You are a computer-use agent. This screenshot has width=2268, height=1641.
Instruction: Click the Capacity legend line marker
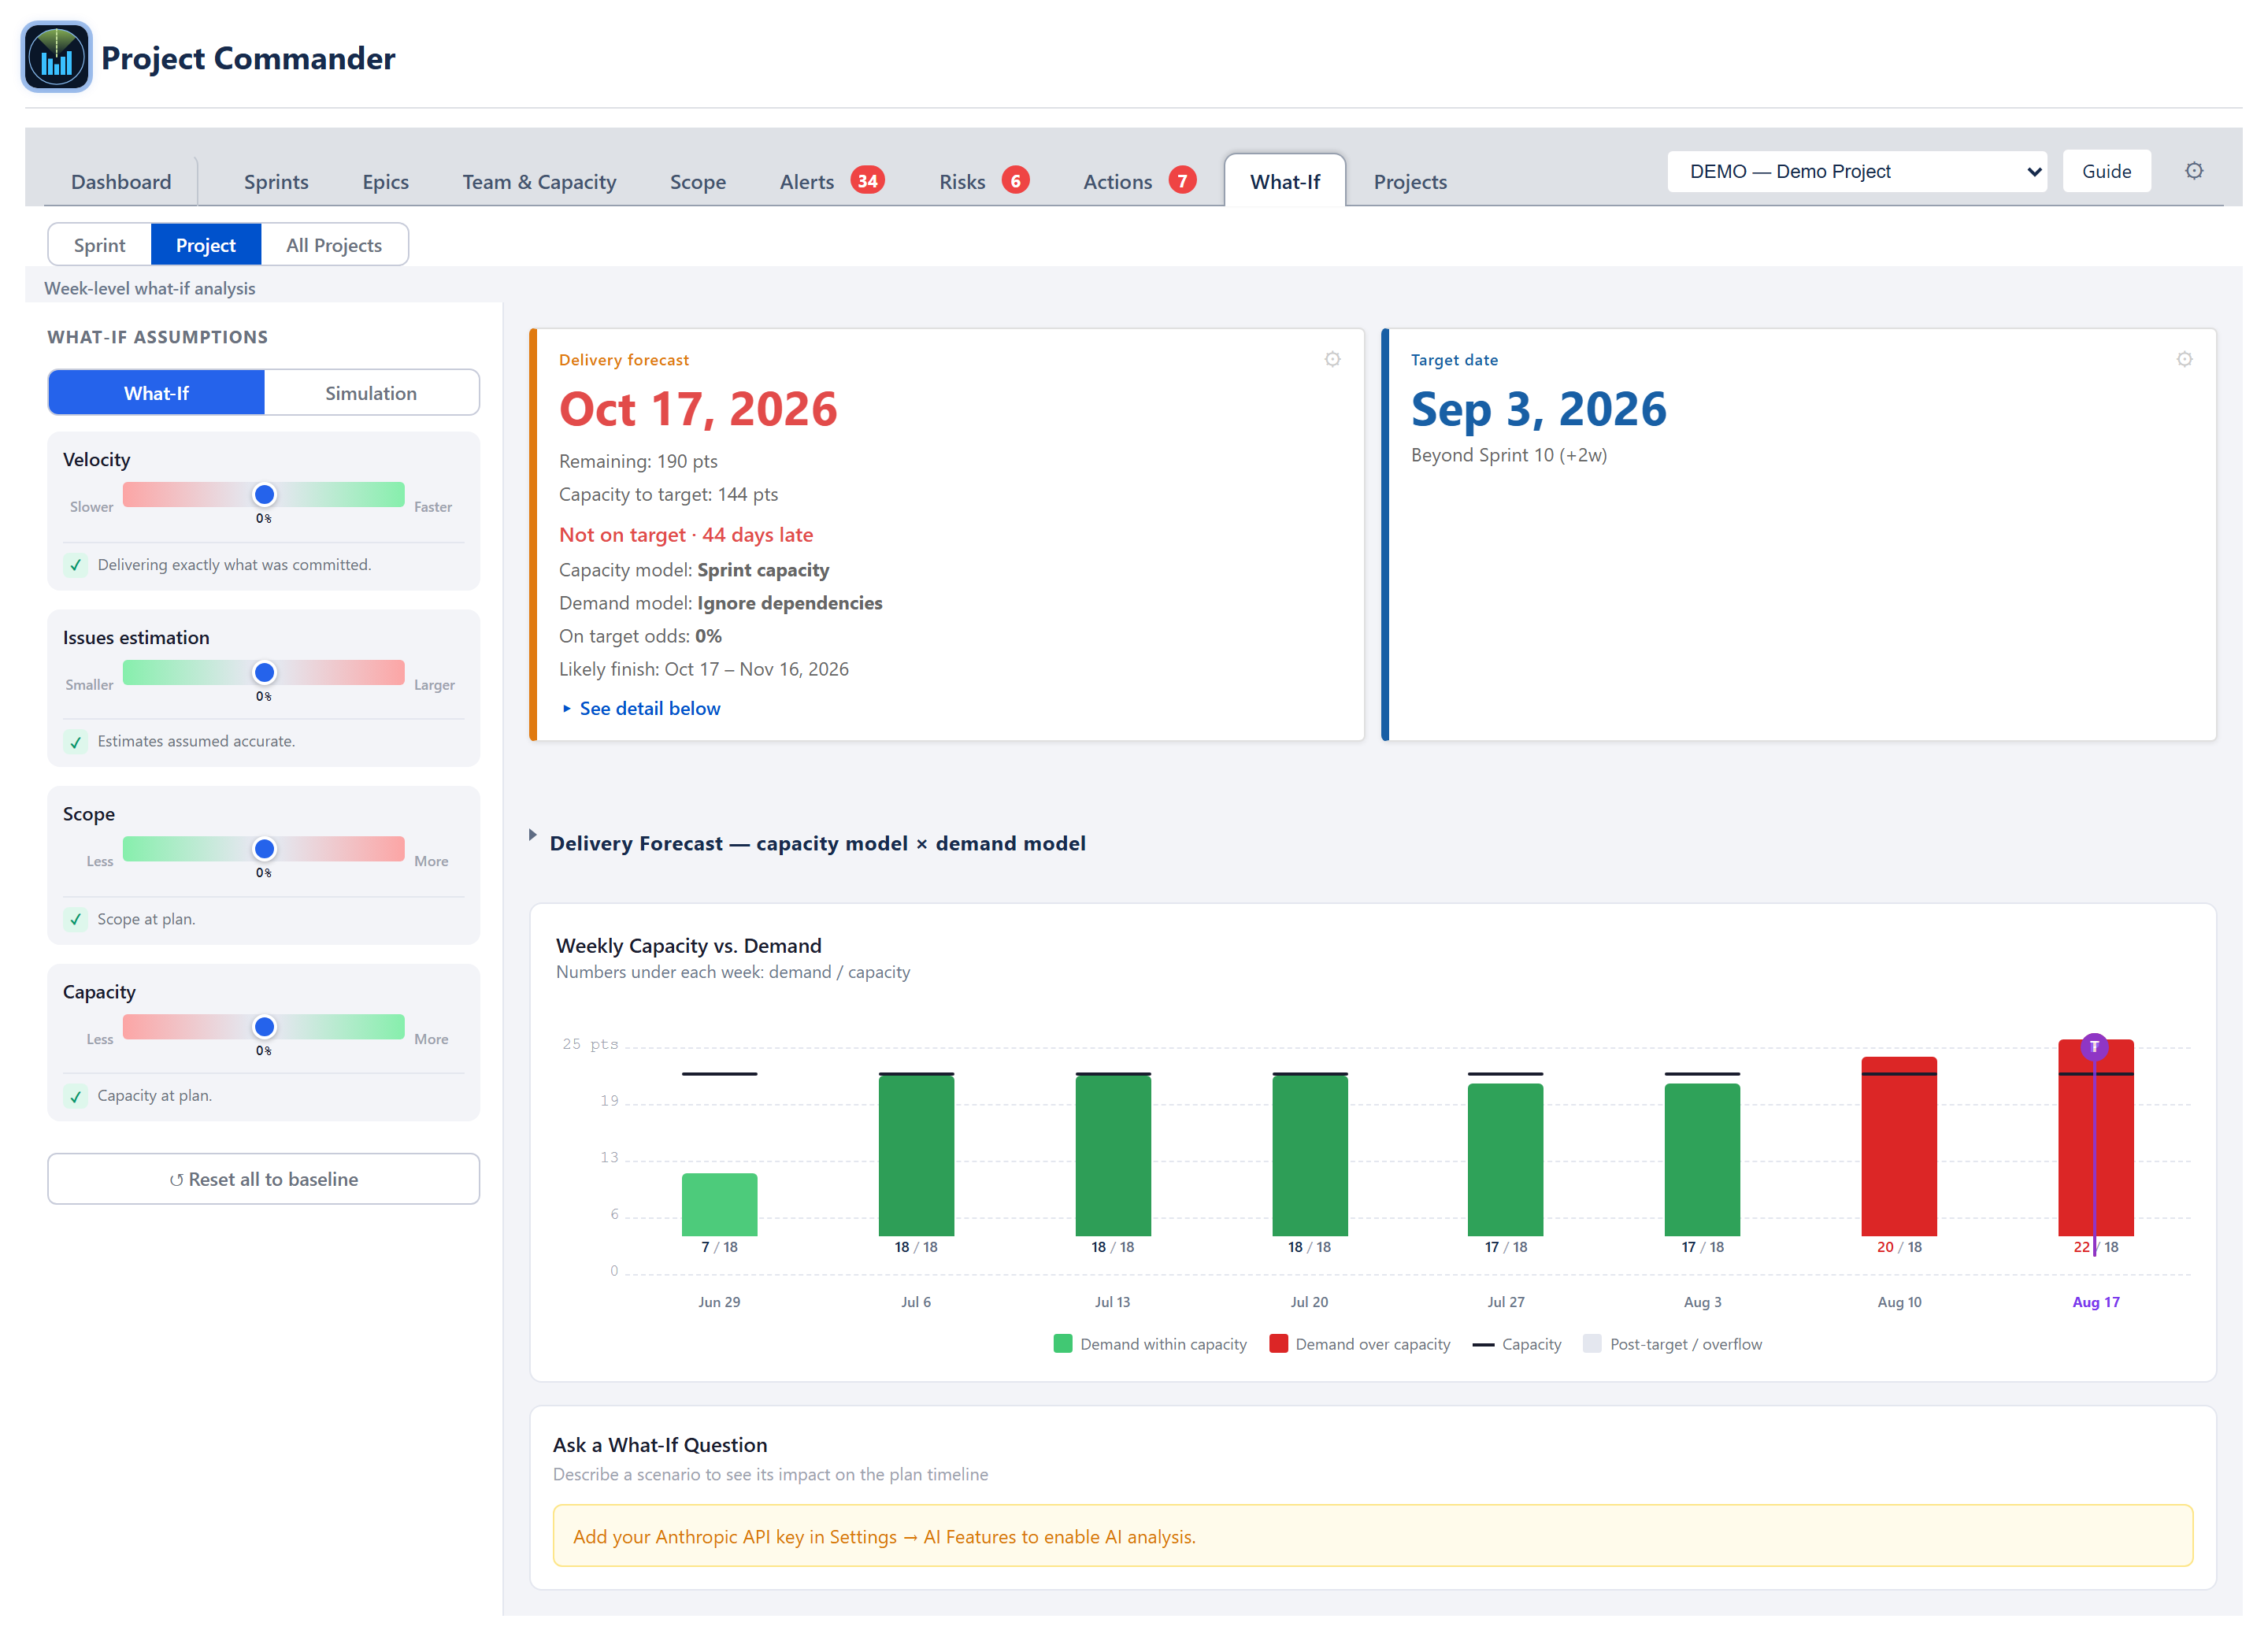1483,1345
